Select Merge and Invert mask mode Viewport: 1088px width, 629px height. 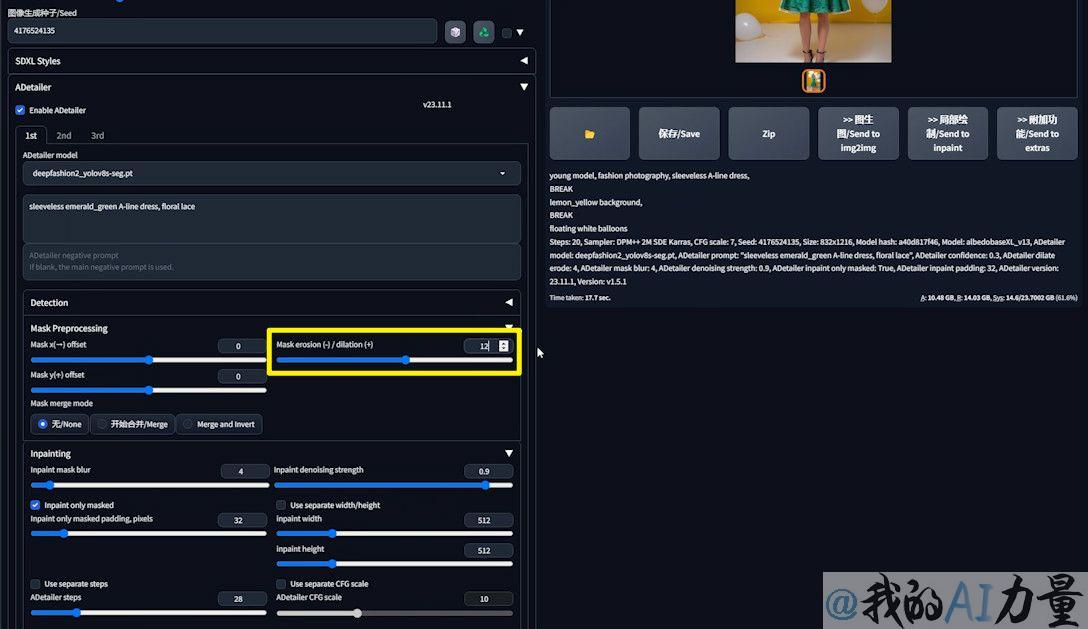219,424
